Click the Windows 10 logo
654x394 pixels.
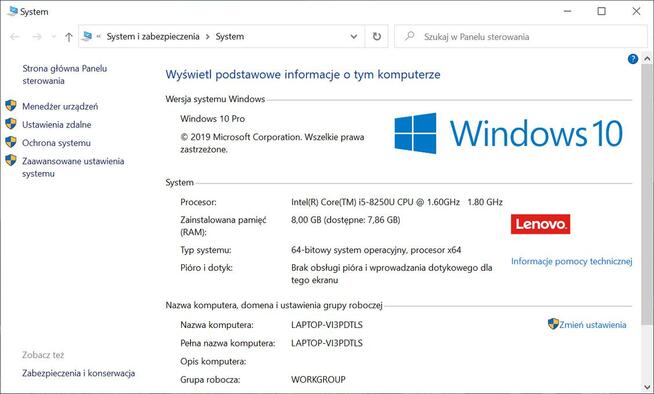tap(508, 133)
